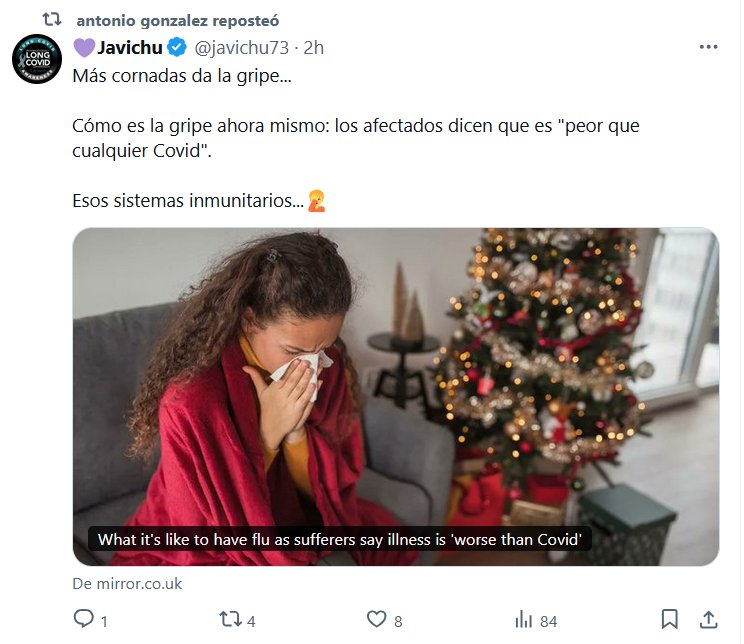Repost this tweet with the retweet icon
Viewport: 744px width, 644px height.
tap(230, 619)
